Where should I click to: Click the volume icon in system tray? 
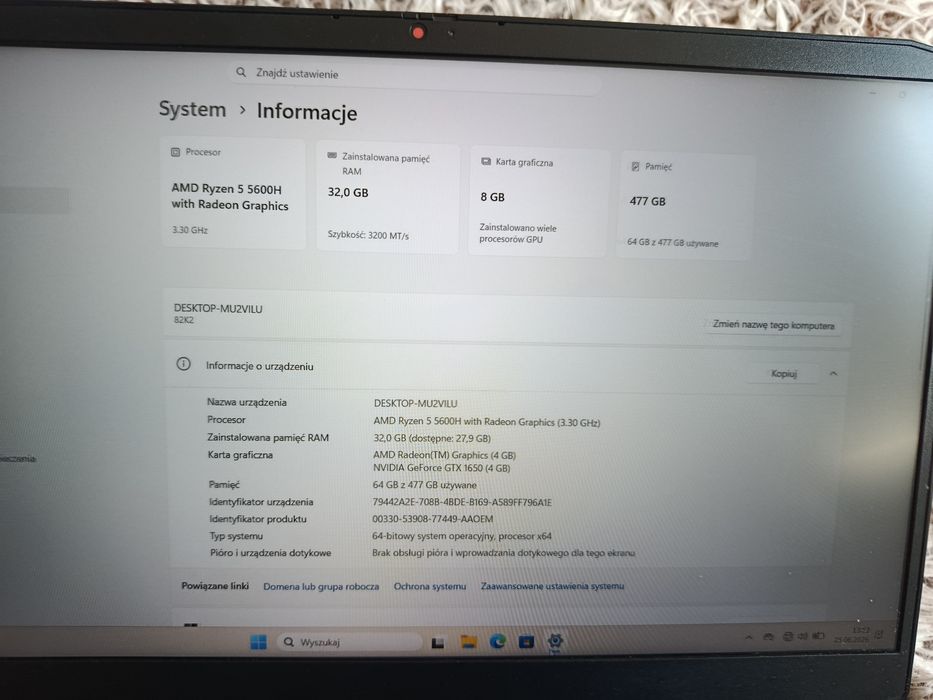(802, 636)
